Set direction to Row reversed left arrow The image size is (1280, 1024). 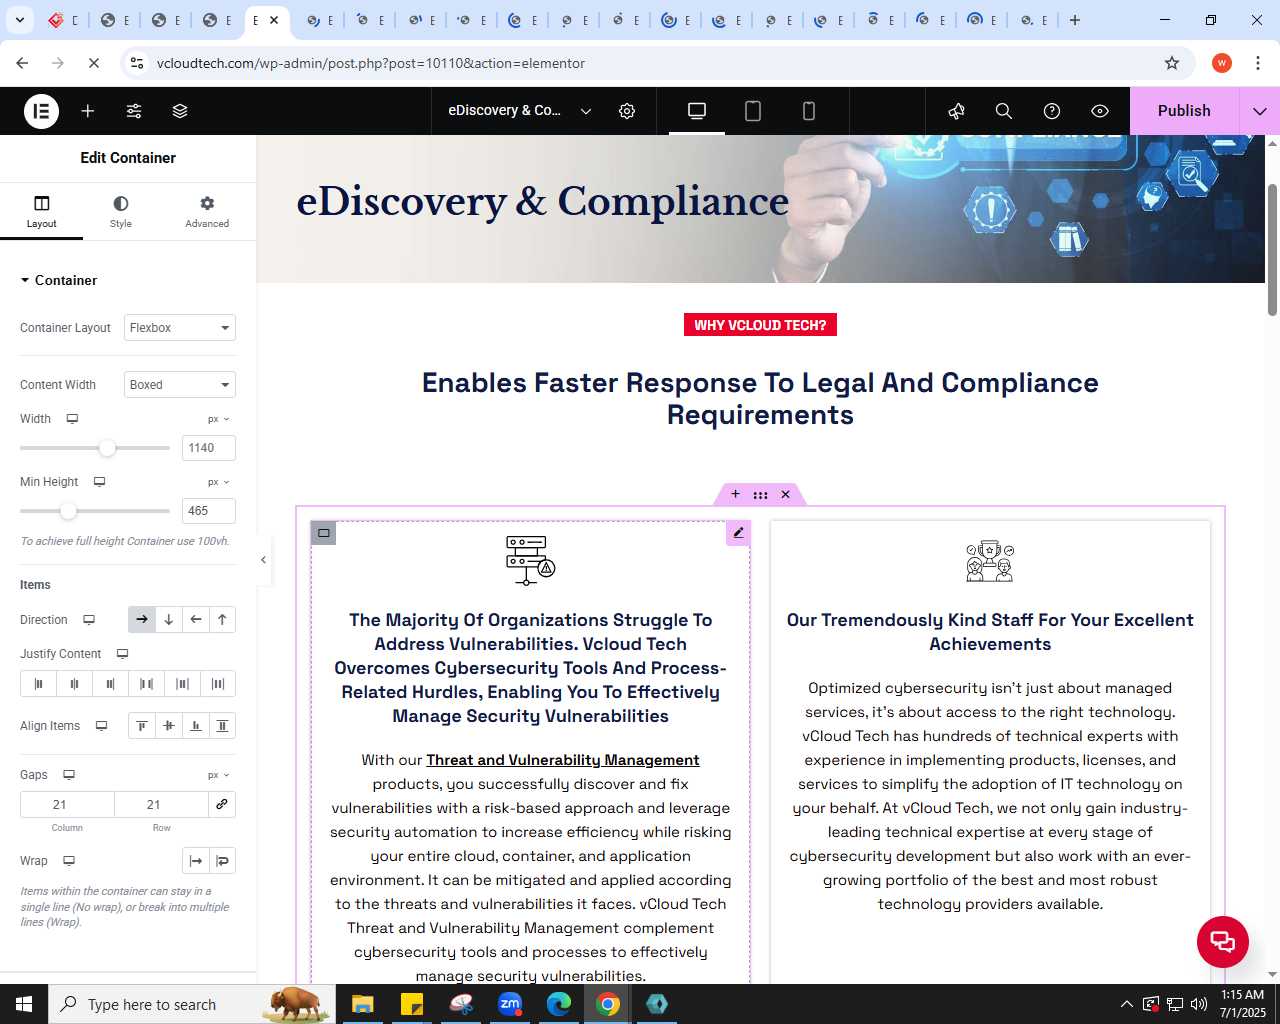196,620
